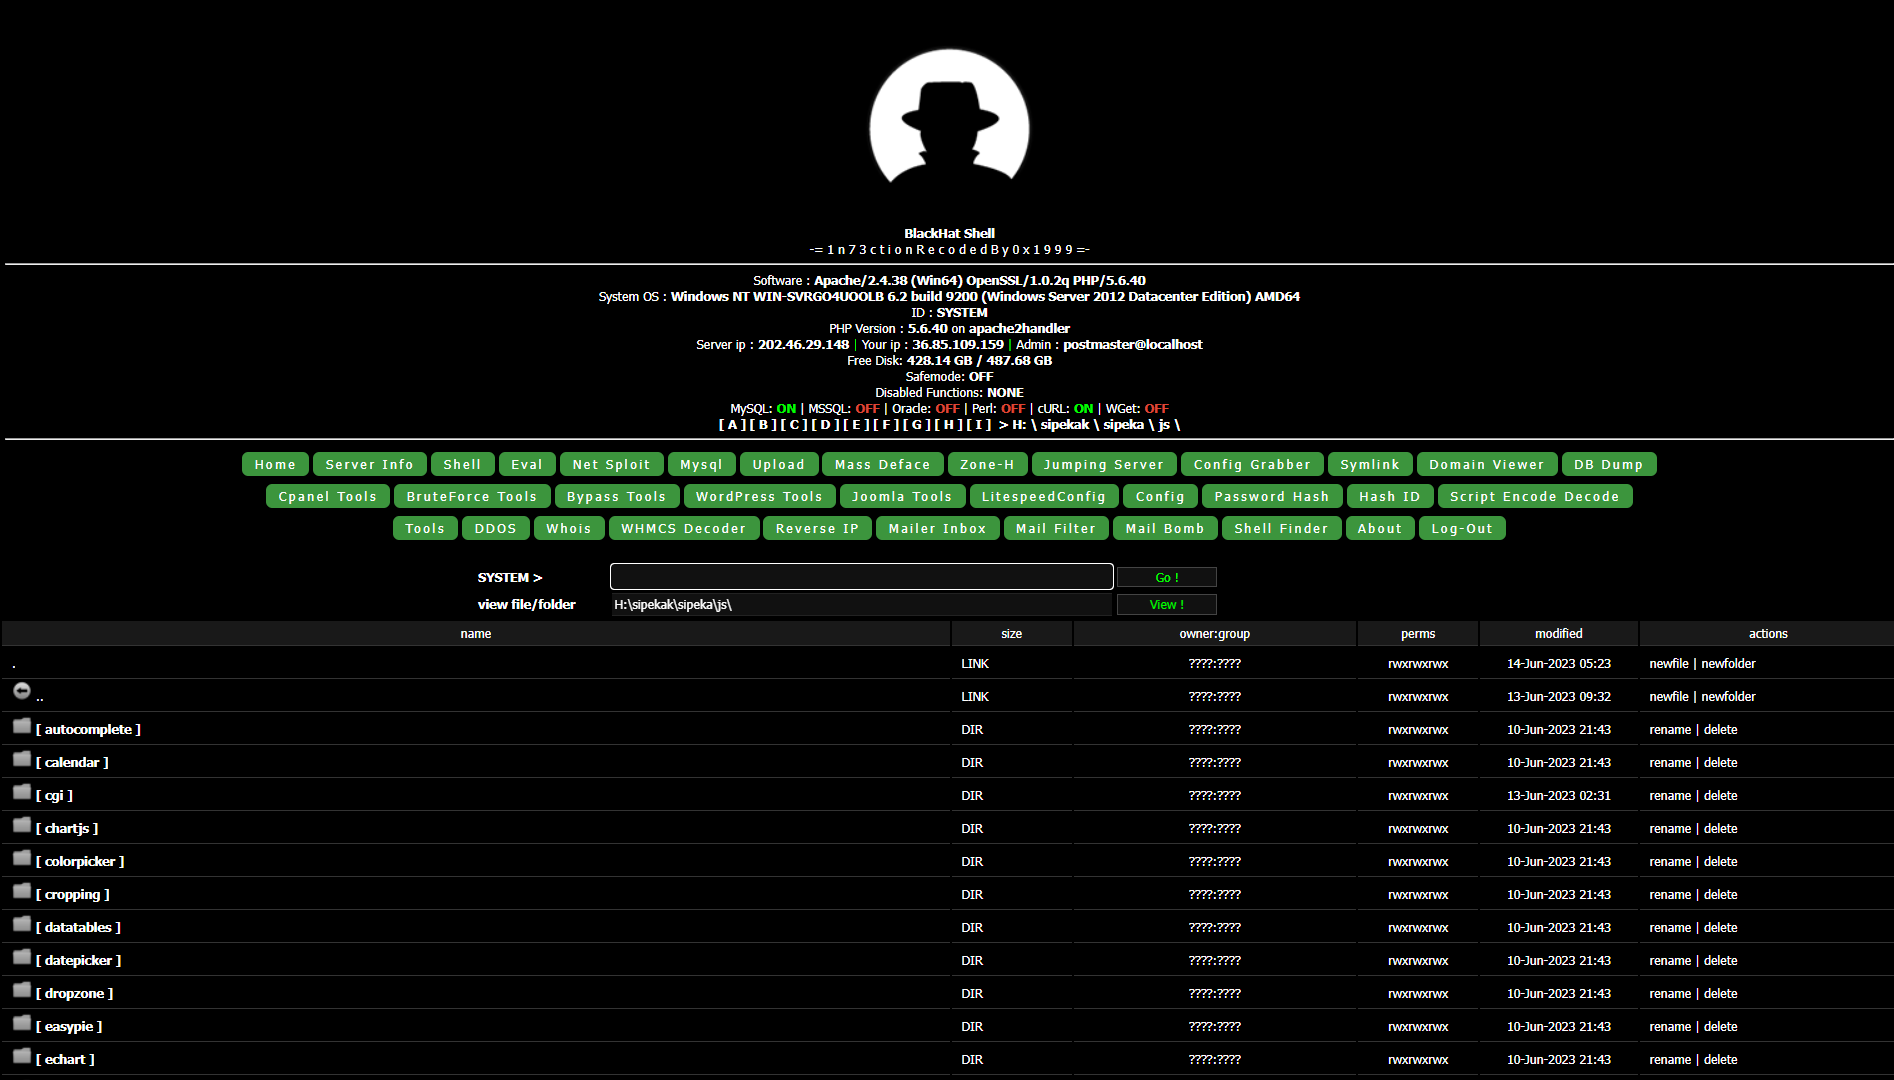
Task: Click Mail Bomb button
Action: tap(1165, 528)
